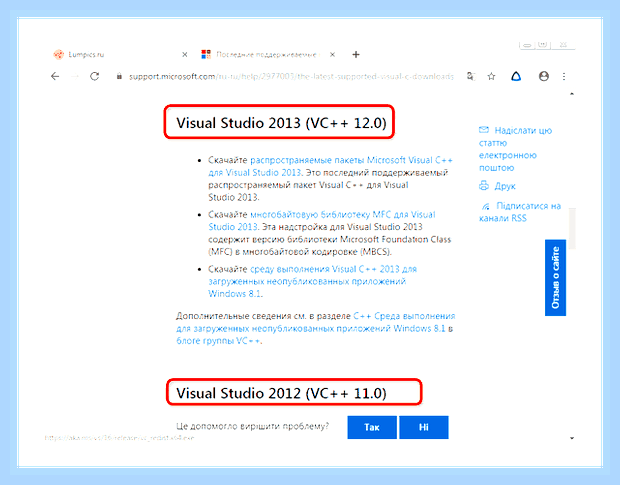
Task: Click the lock icon beside the URL
Action: coord(119,76)
